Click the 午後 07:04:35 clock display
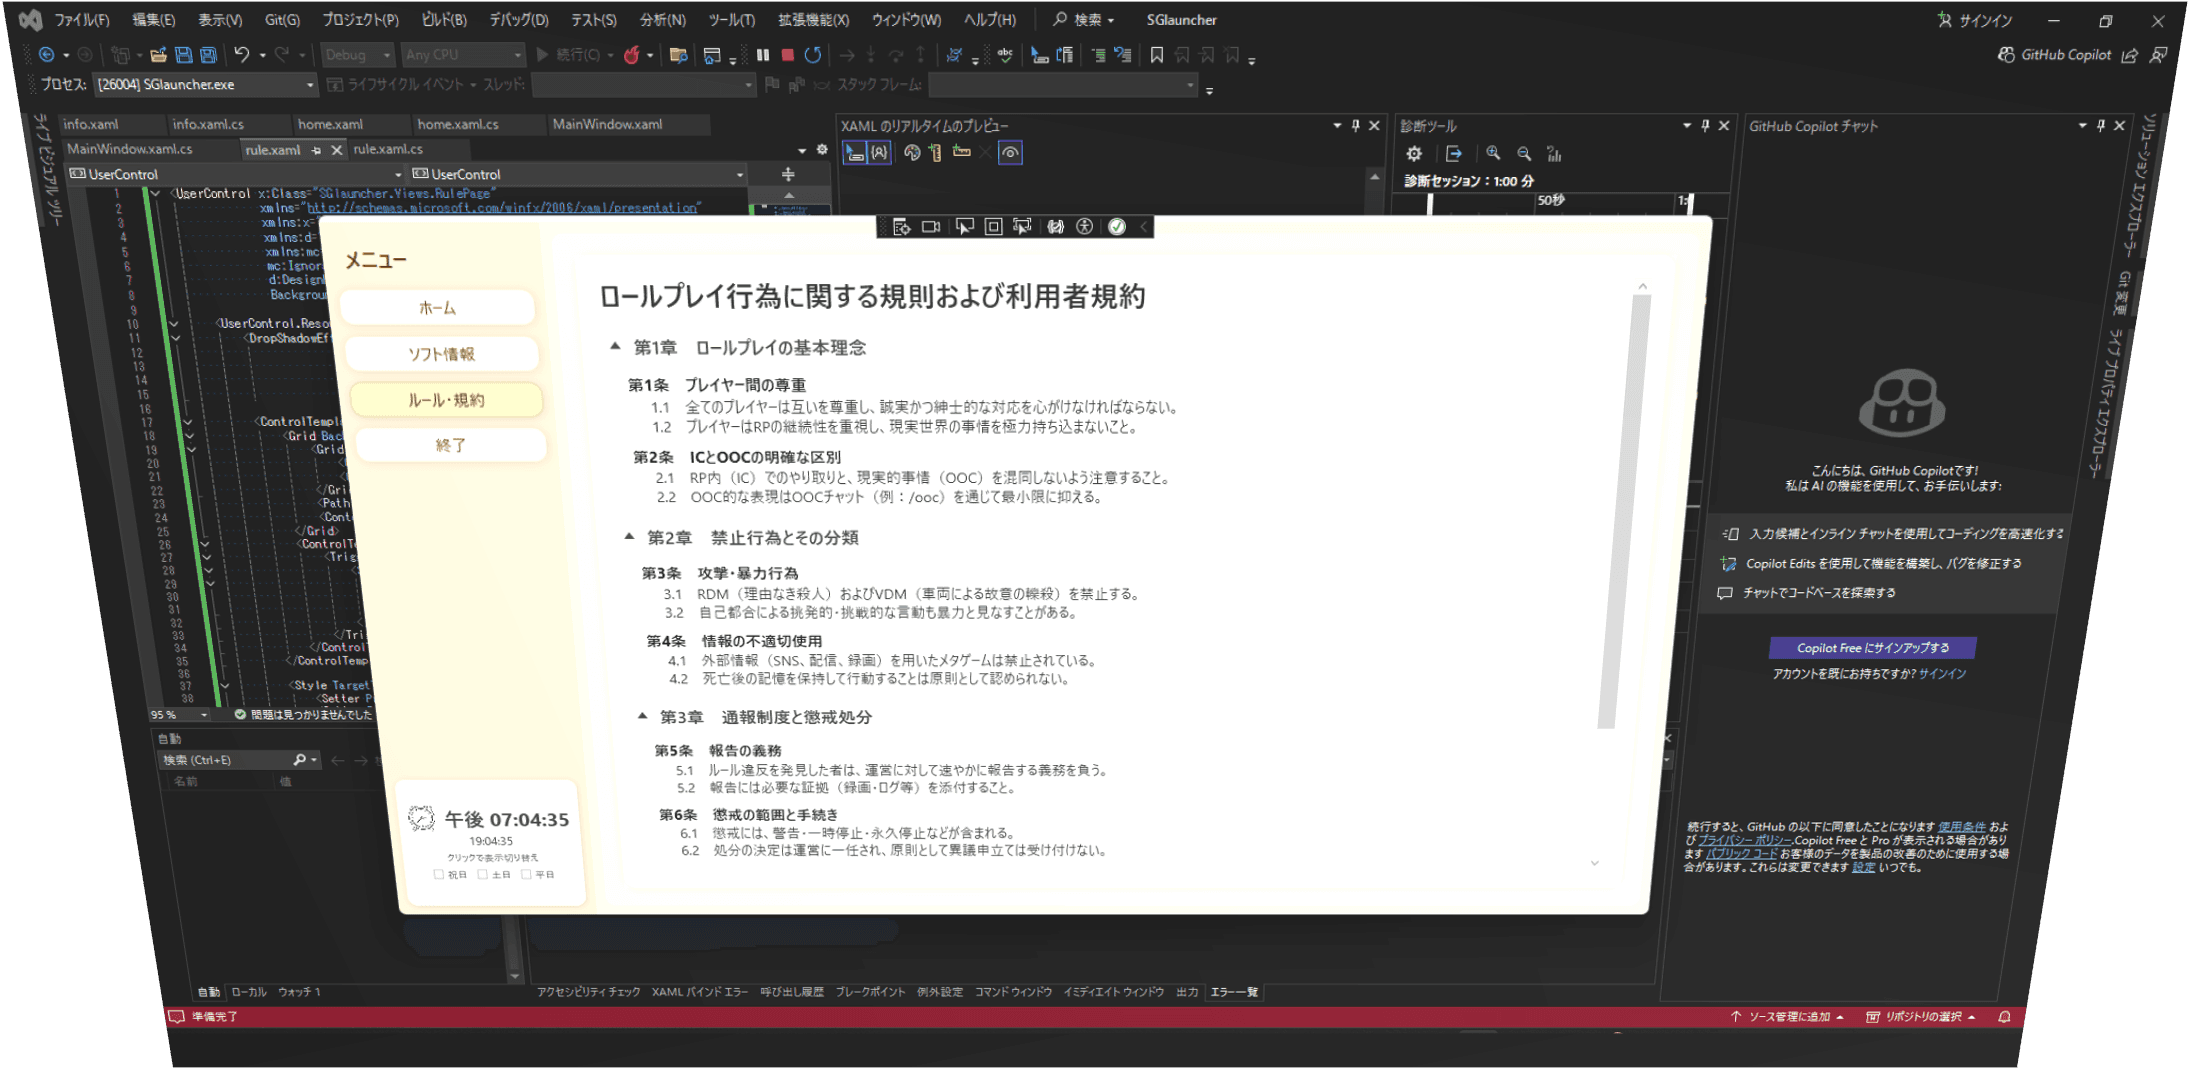Image resolution: width=2190 pixels, height=1069 pixels. coord(507,820)
